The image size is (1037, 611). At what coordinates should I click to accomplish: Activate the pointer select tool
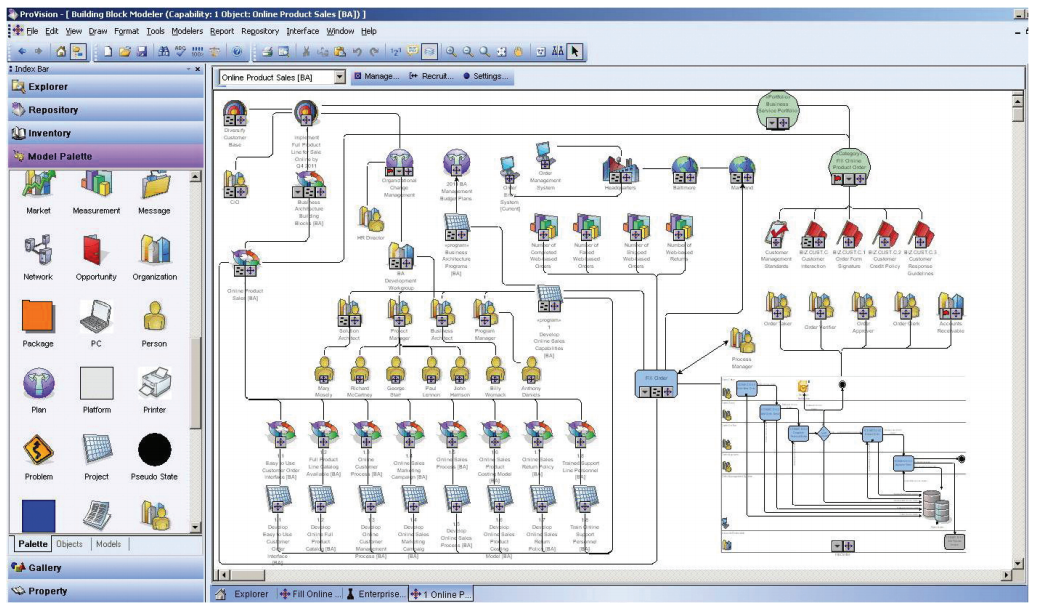(575, 51)
